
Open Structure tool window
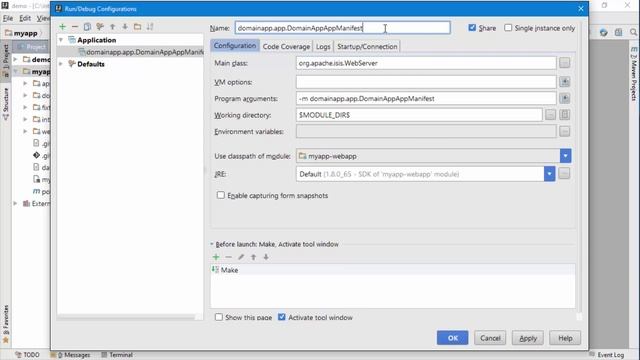pos(5,104)
